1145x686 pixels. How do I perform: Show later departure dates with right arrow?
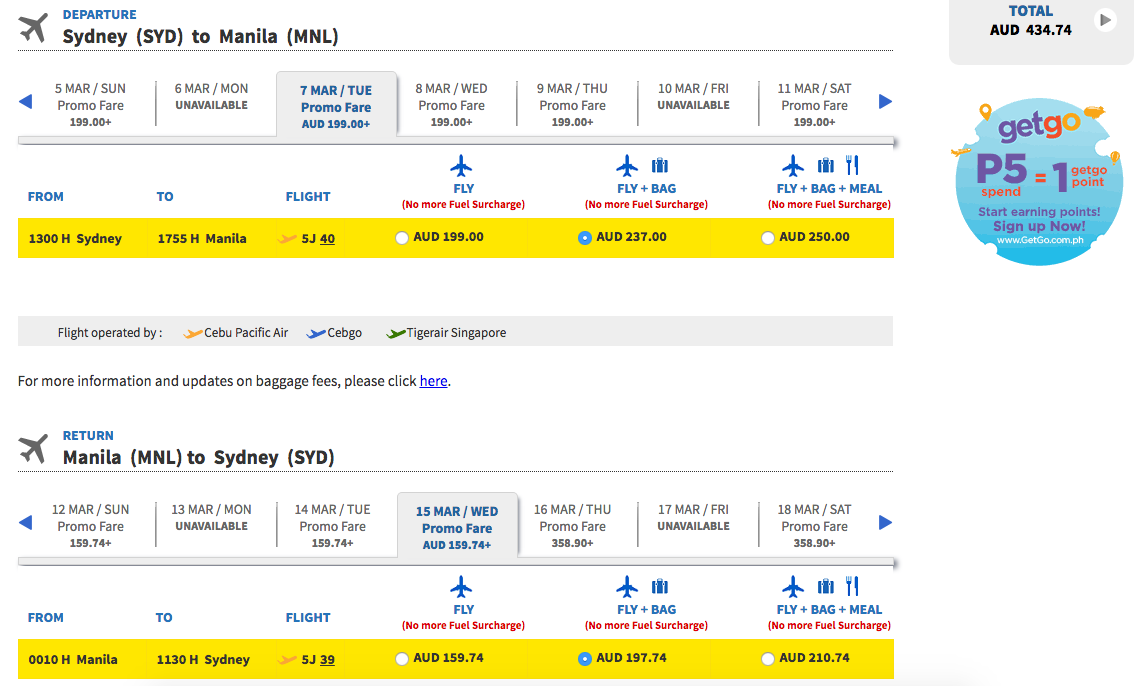[x=885, y=102]
